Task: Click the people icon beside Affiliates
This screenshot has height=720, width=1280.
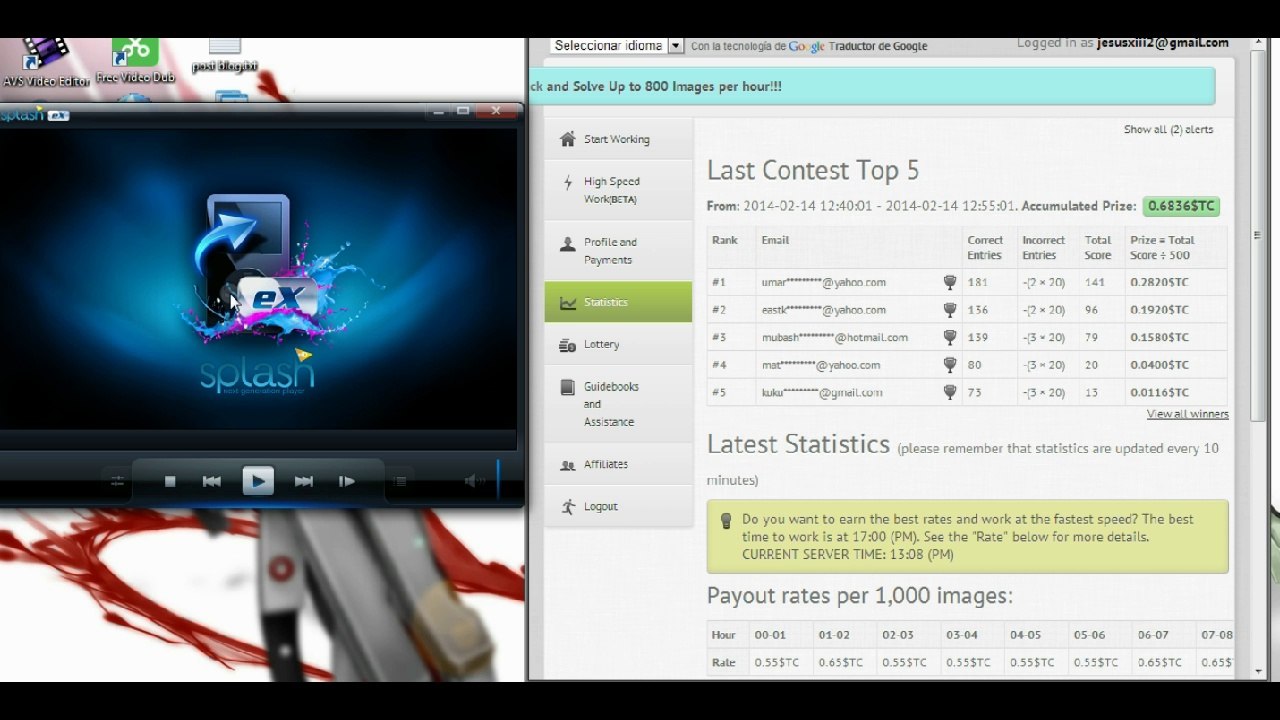Action: (x=568, y=465)
